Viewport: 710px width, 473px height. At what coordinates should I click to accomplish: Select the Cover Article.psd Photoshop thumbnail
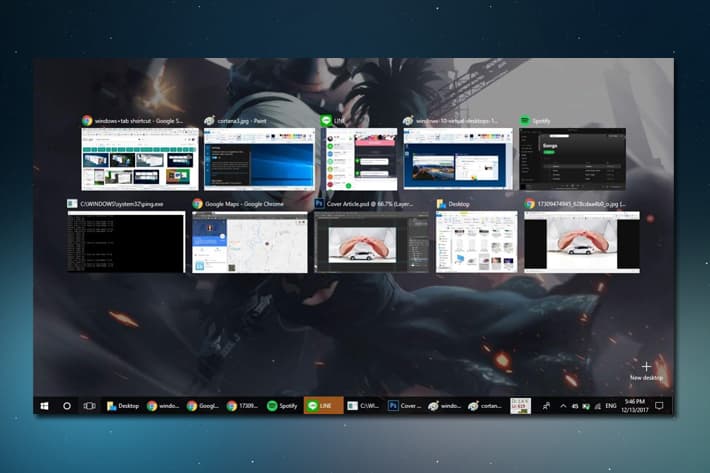tap(372, 242)
